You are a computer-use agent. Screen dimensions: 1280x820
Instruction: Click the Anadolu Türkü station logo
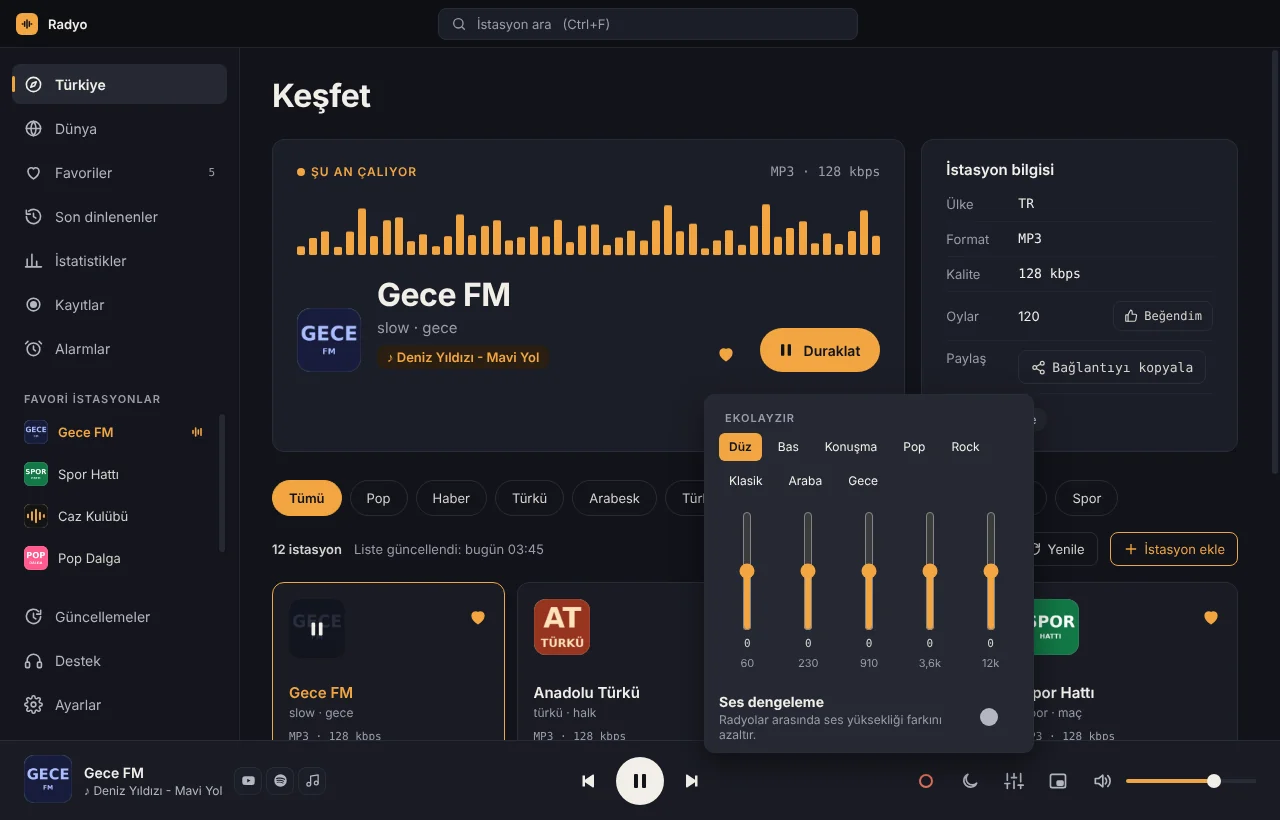click(x=562, y=627)
